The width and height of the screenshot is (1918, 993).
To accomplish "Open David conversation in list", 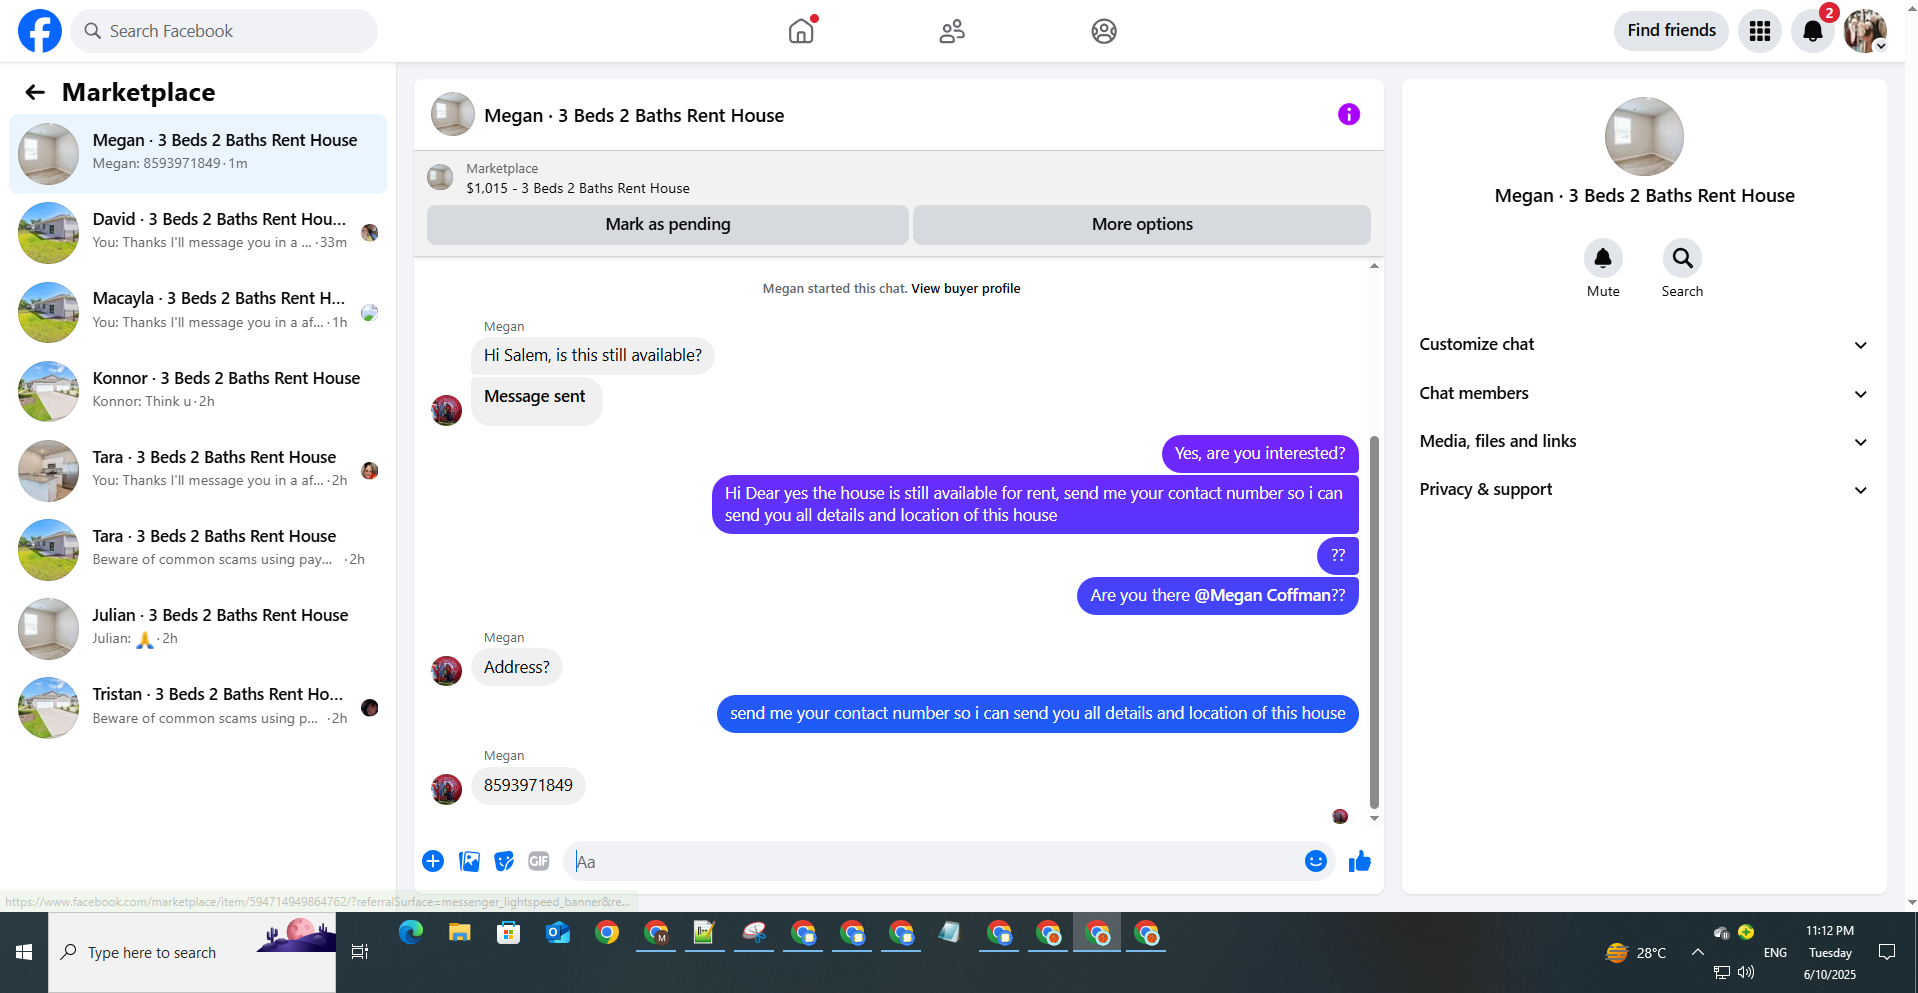I will [198, 233].
